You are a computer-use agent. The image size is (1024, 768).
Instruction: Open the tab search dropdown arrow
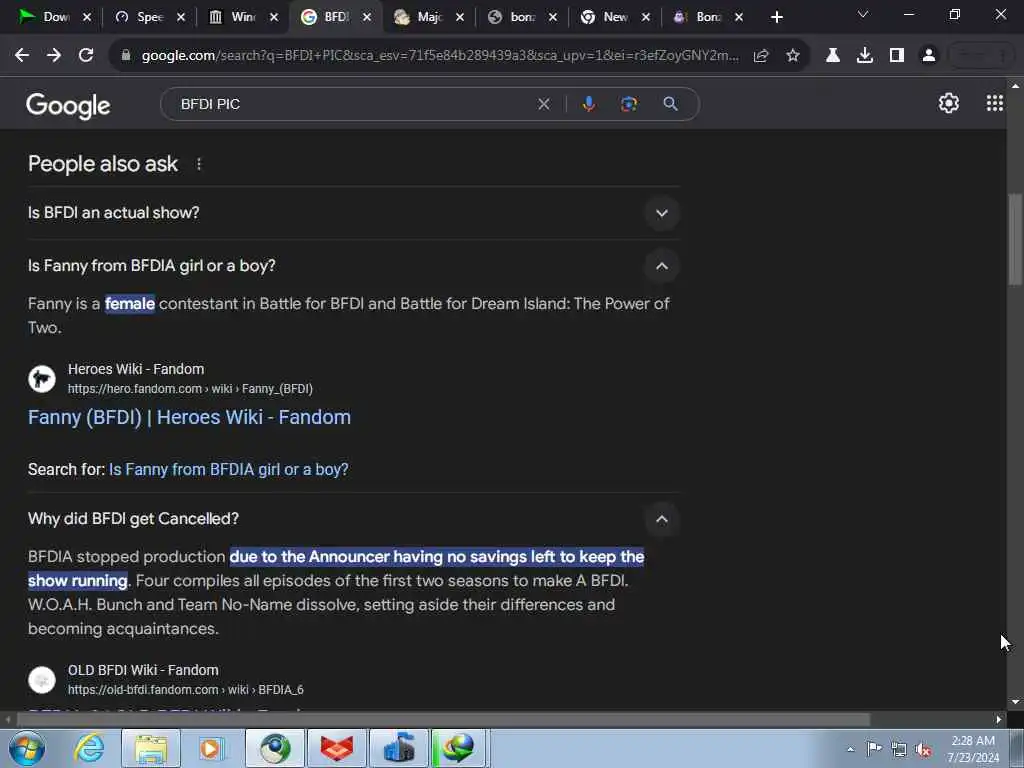click(863, 14)
